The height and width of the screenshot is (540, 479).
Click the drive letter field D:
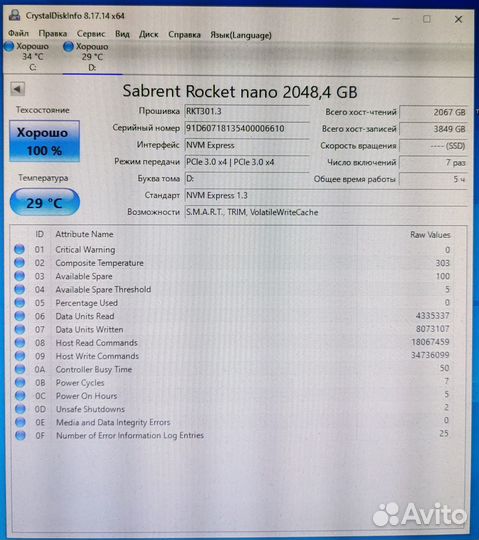click(x=247, y=179)
